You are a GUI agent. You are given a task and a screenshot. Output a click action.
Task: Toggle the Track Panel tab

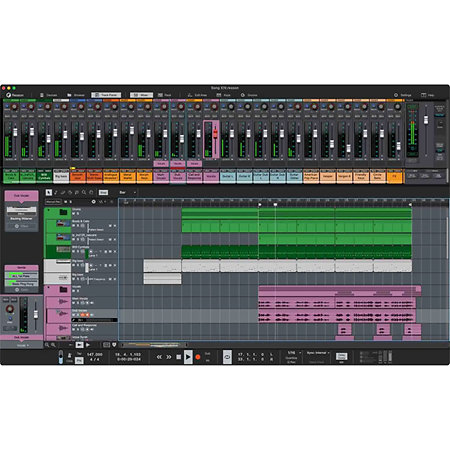coord(106,95)
